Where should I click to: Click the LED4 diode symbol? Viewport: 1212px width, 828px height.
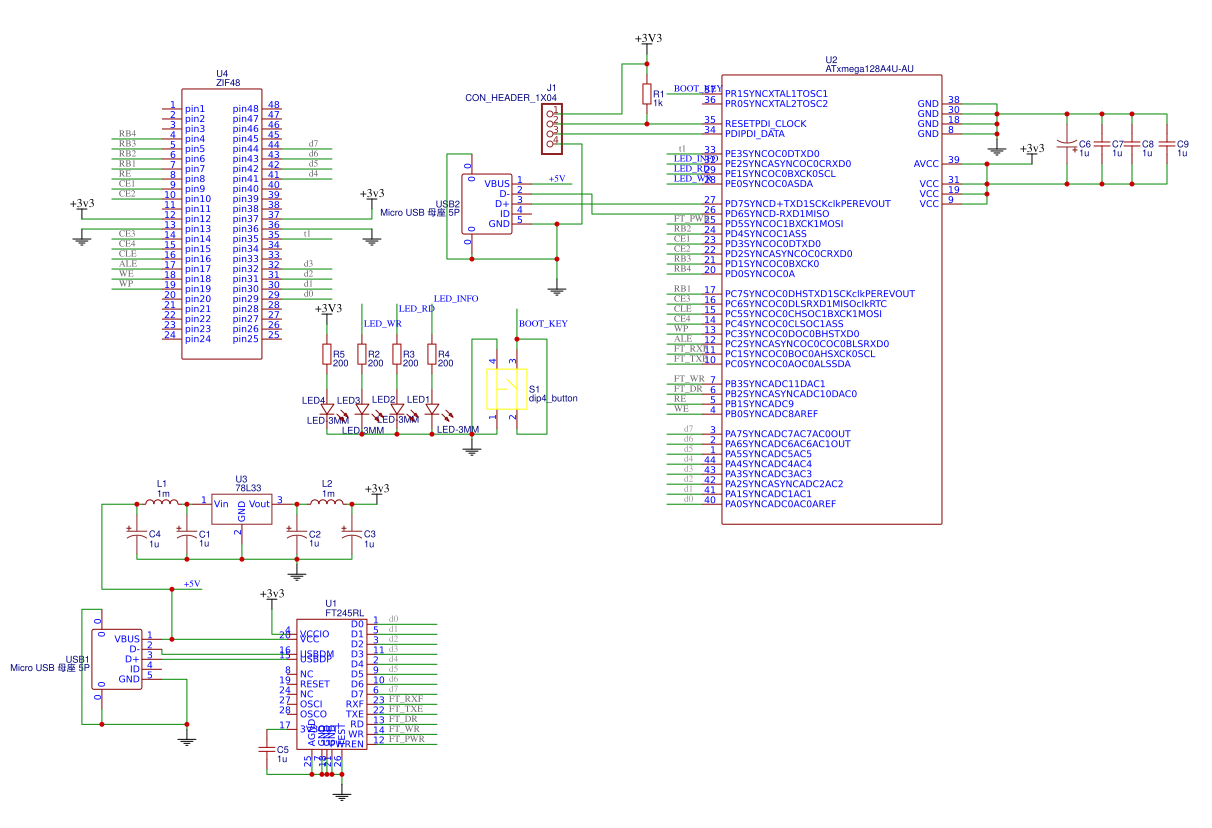coord(326,409)
